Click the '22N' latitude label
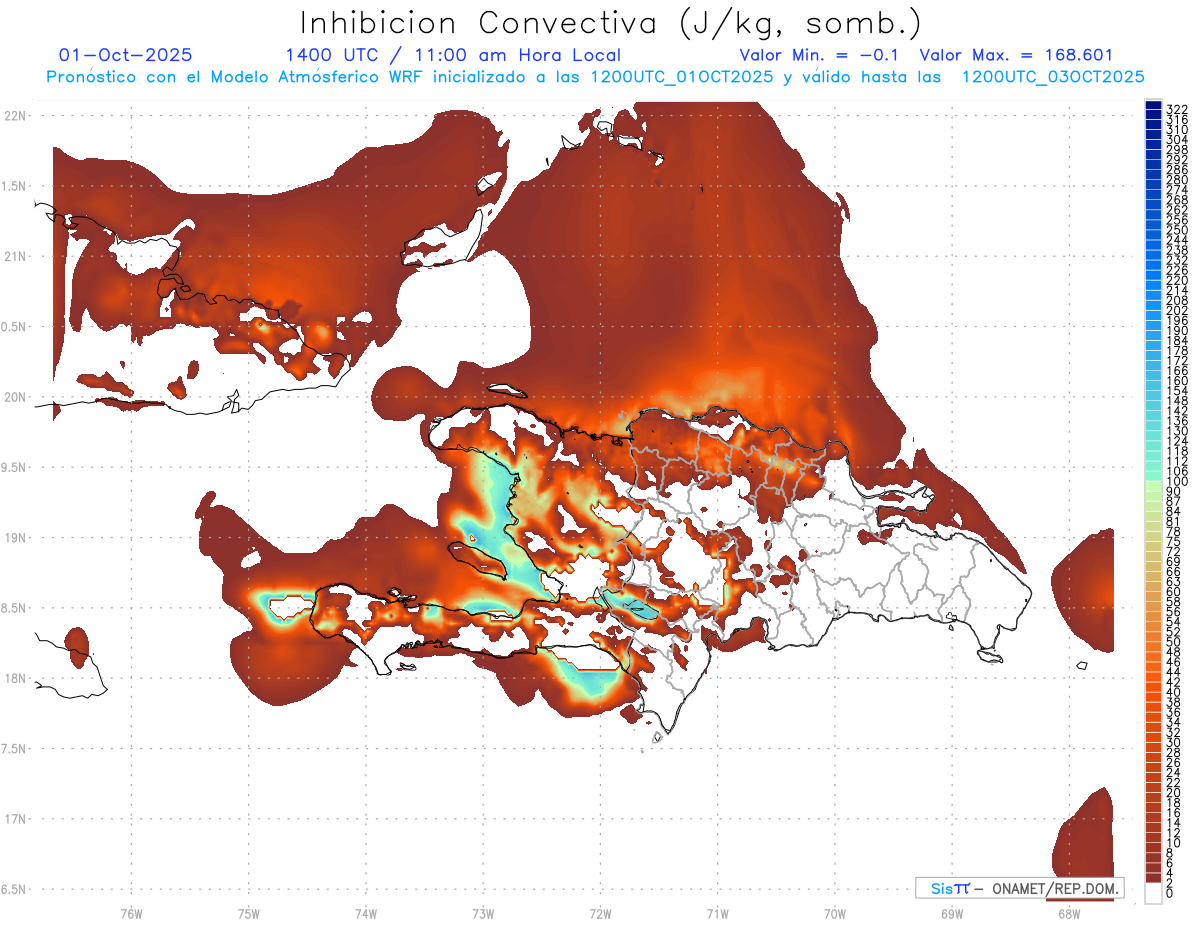 (x=14, y=116)
